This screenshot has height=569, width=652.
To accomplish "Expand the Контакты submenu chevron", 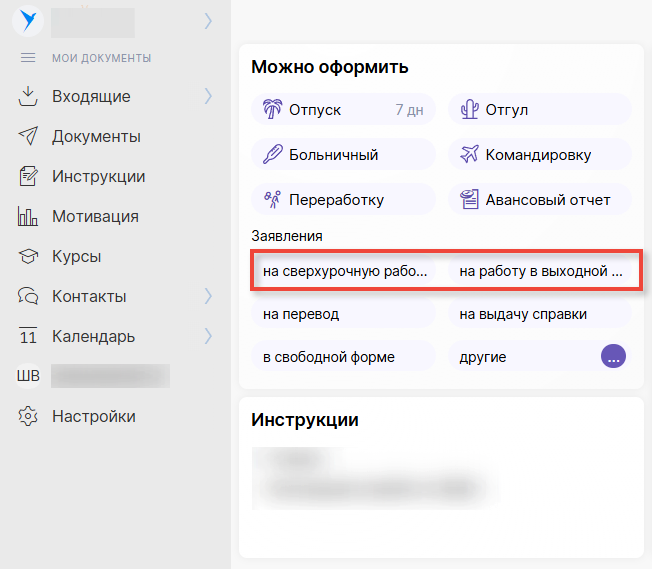I will click(x=208, y=297).
